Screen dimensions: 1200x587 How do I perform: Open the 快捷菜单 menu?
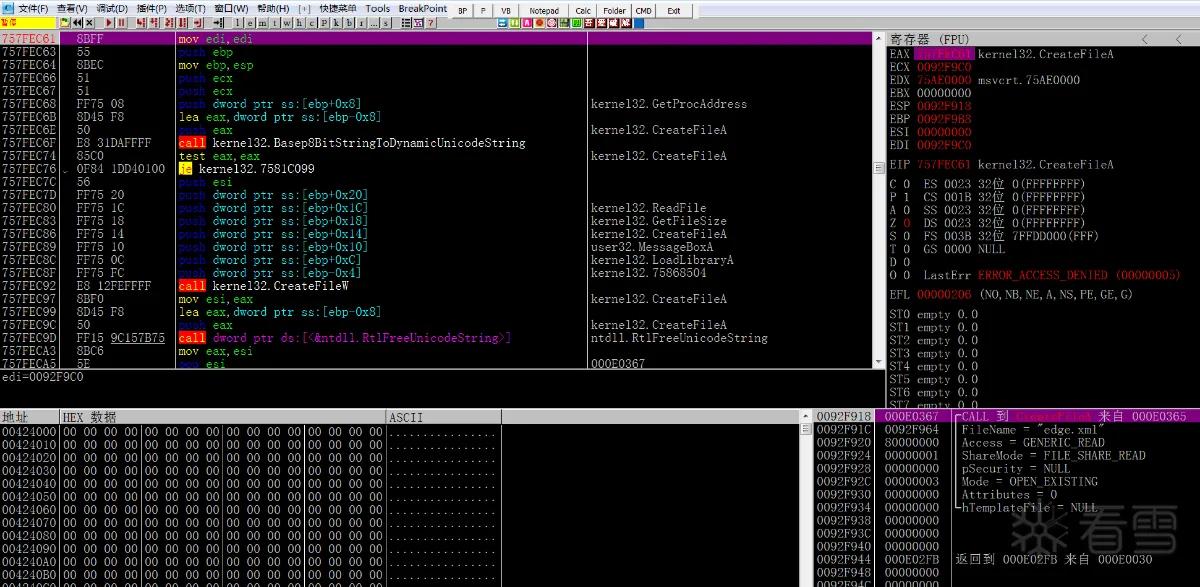[338, 9]
